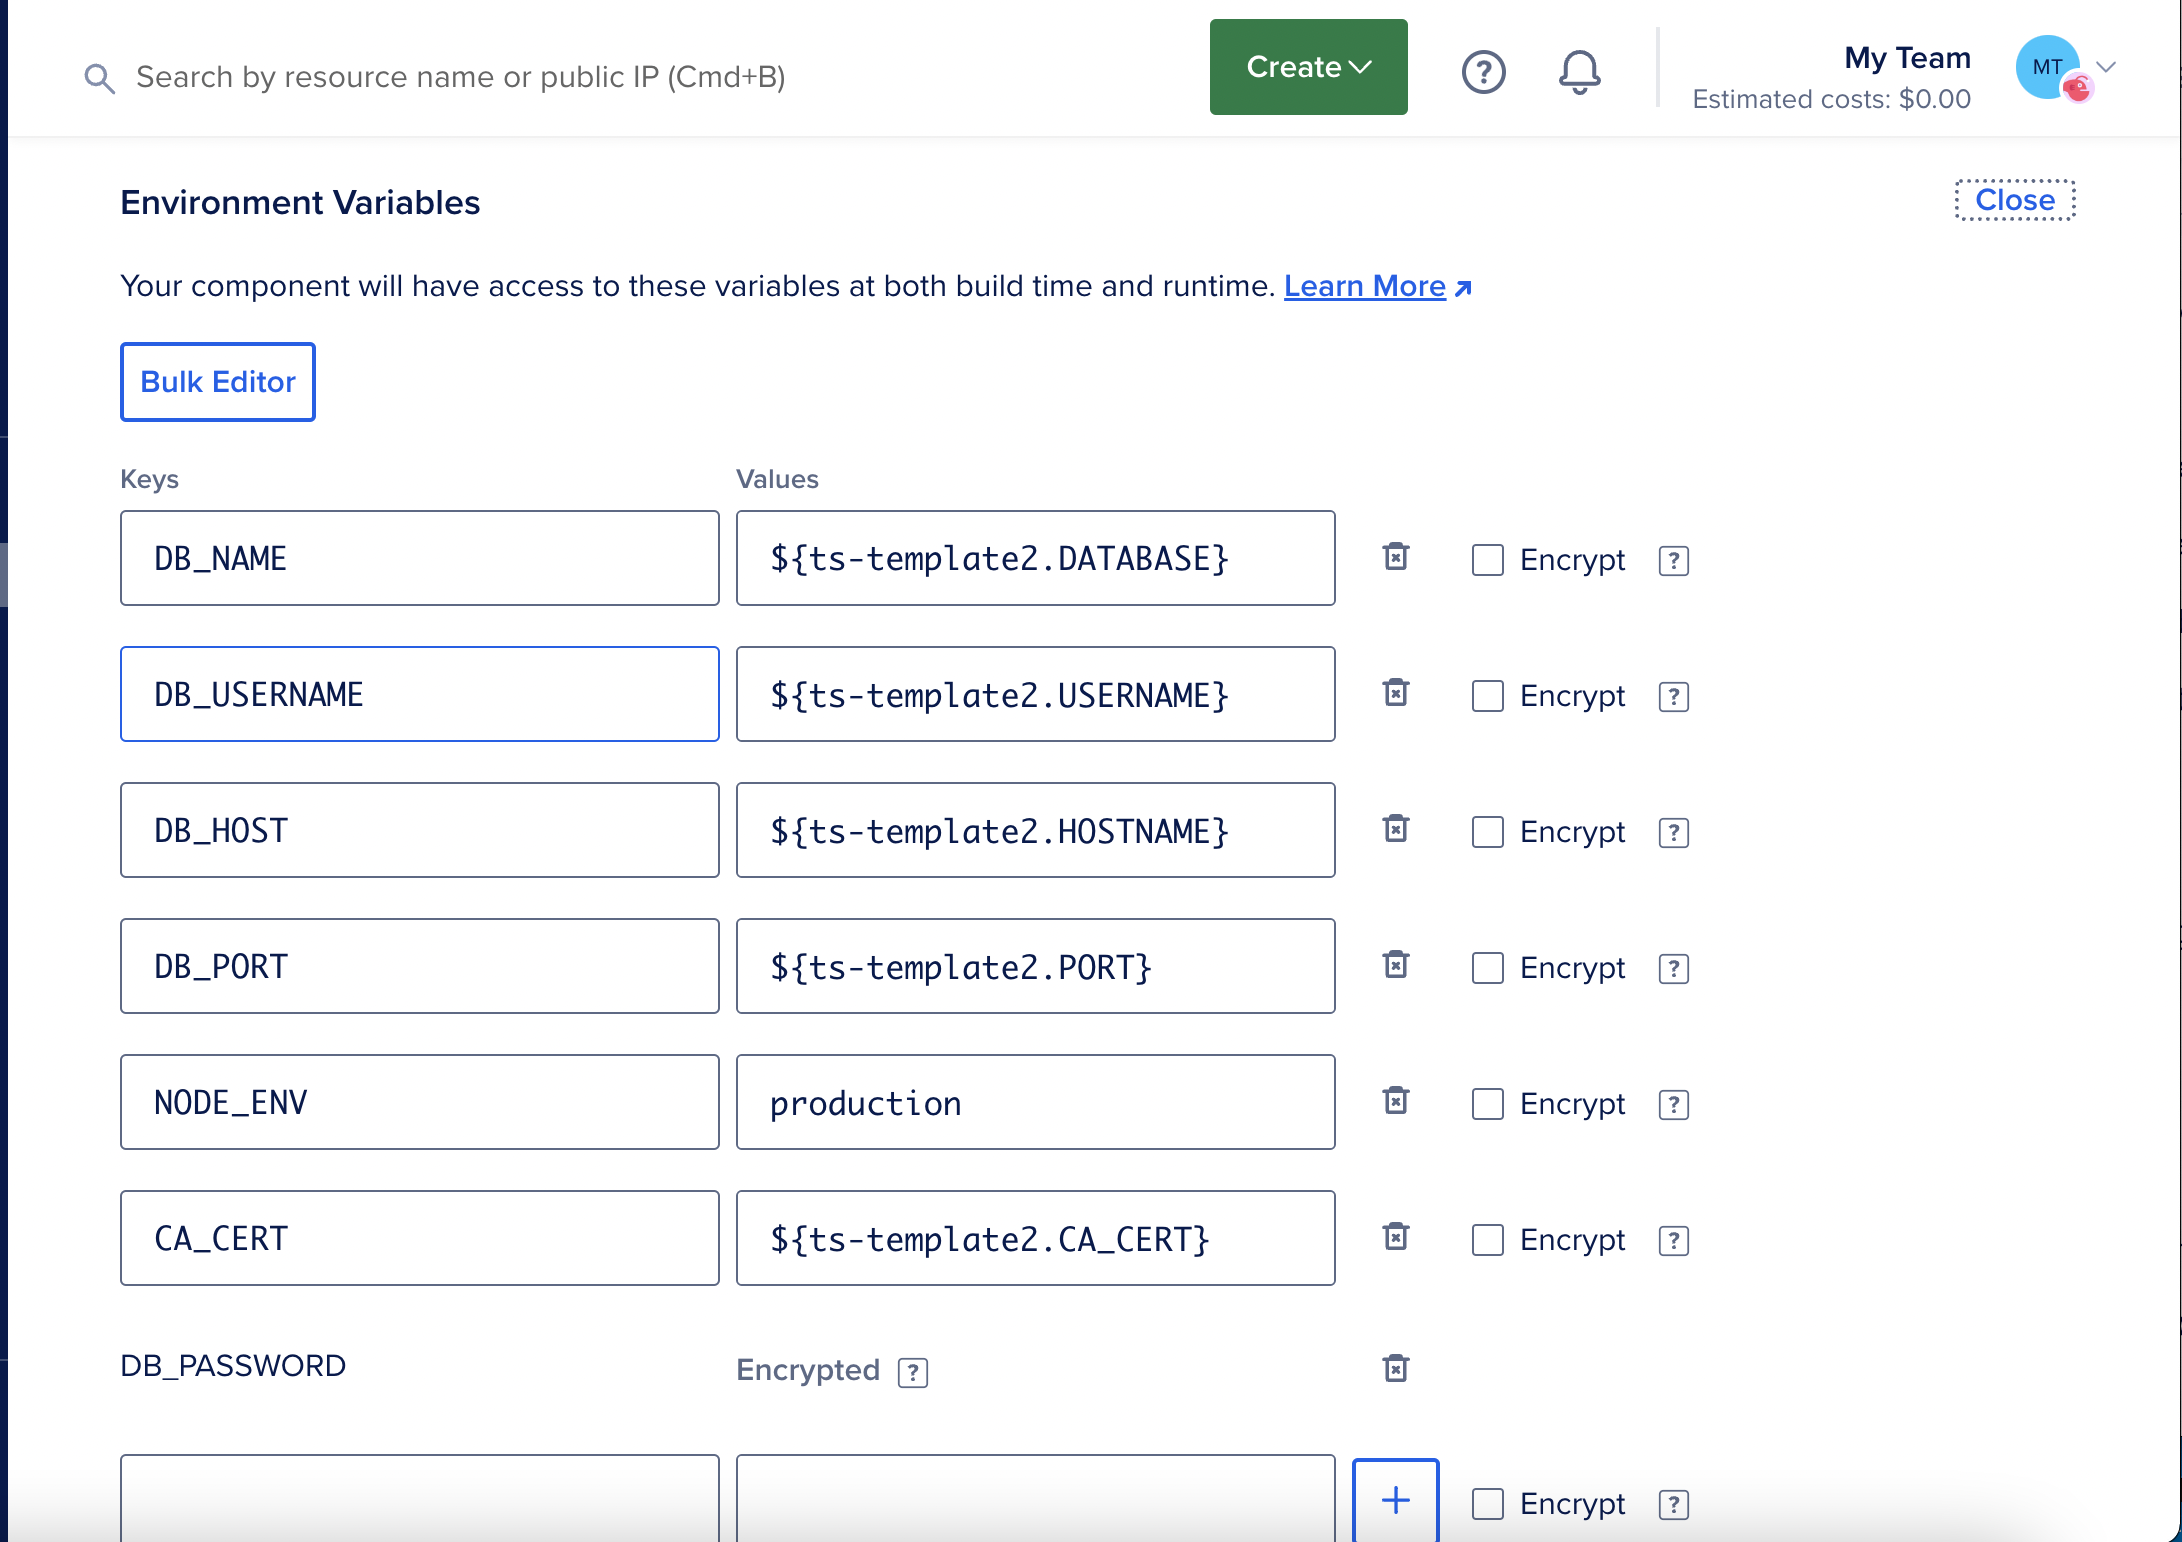
Task: Delete the DB_NAME variable row
Action: tap(1396, 557)
